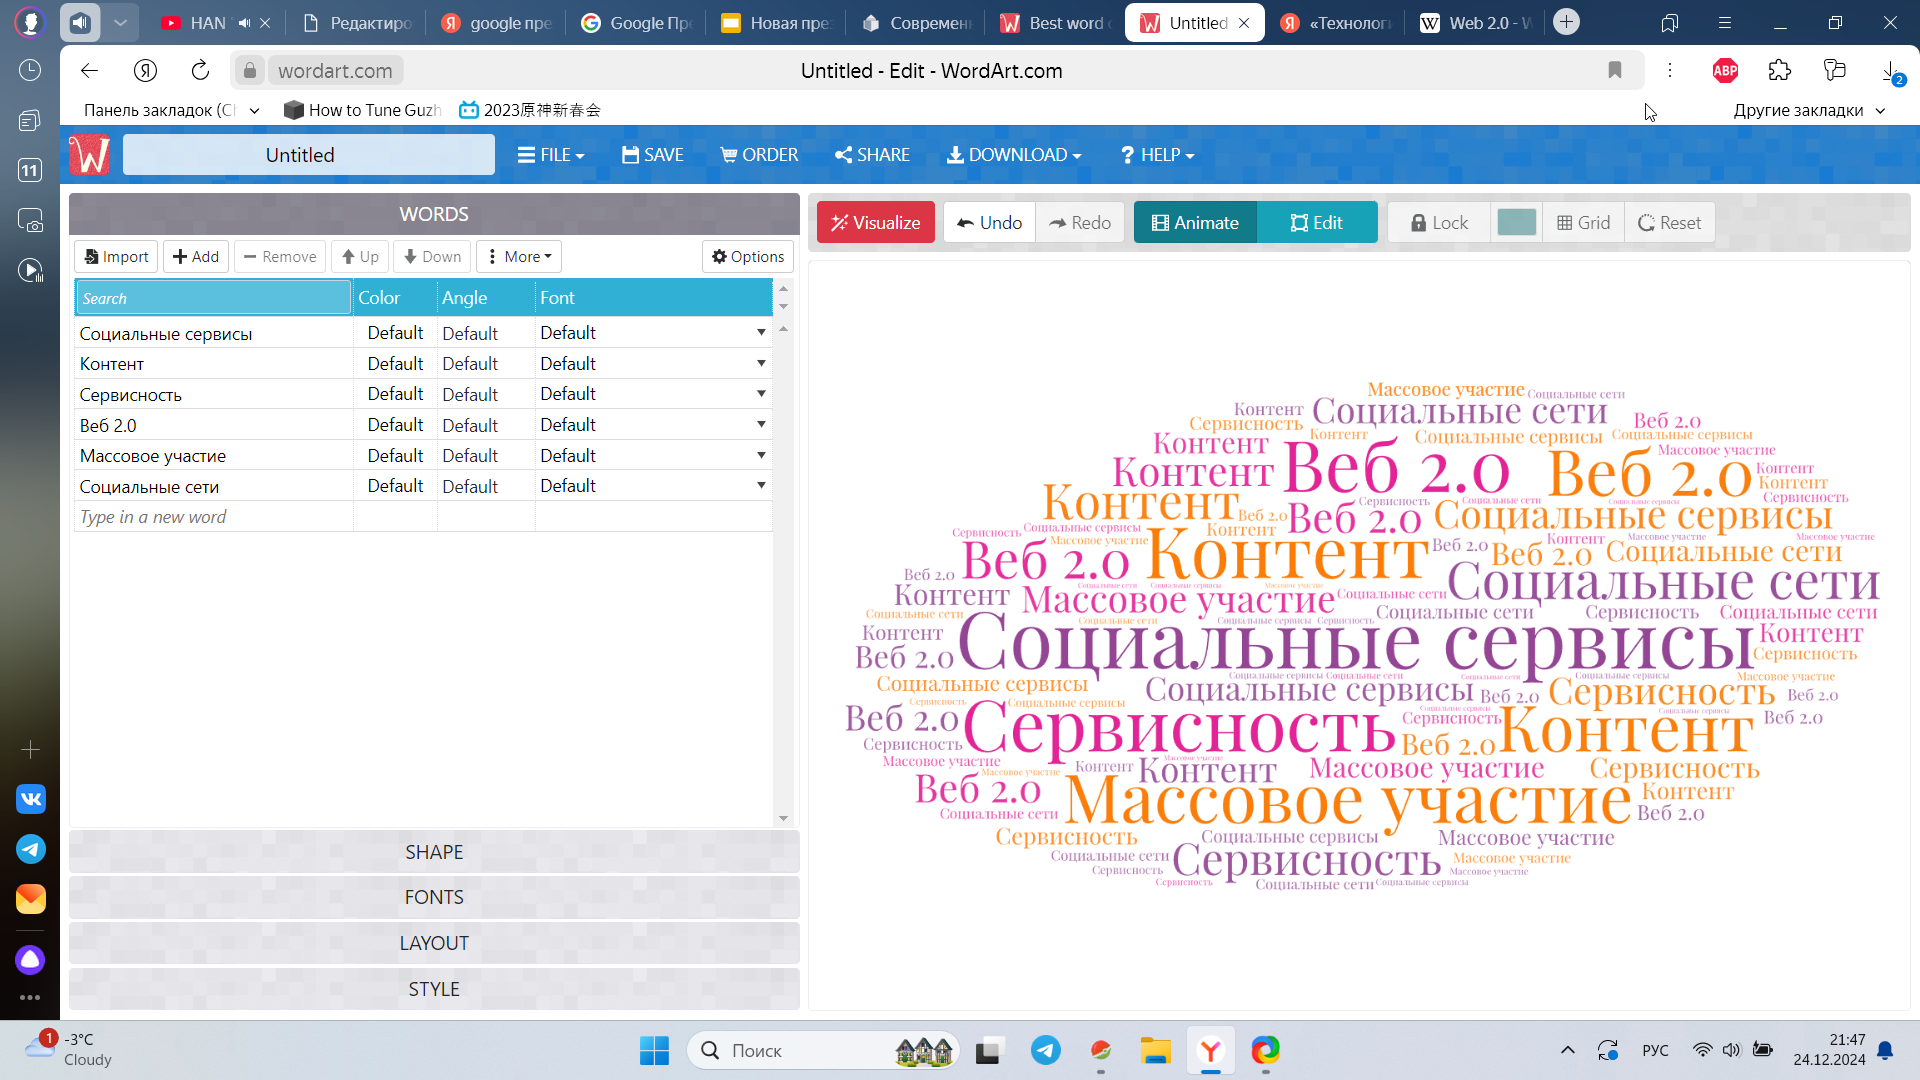Click the Add word button
Viewport: 1920px width, 1080px height.
pos(196,256)
